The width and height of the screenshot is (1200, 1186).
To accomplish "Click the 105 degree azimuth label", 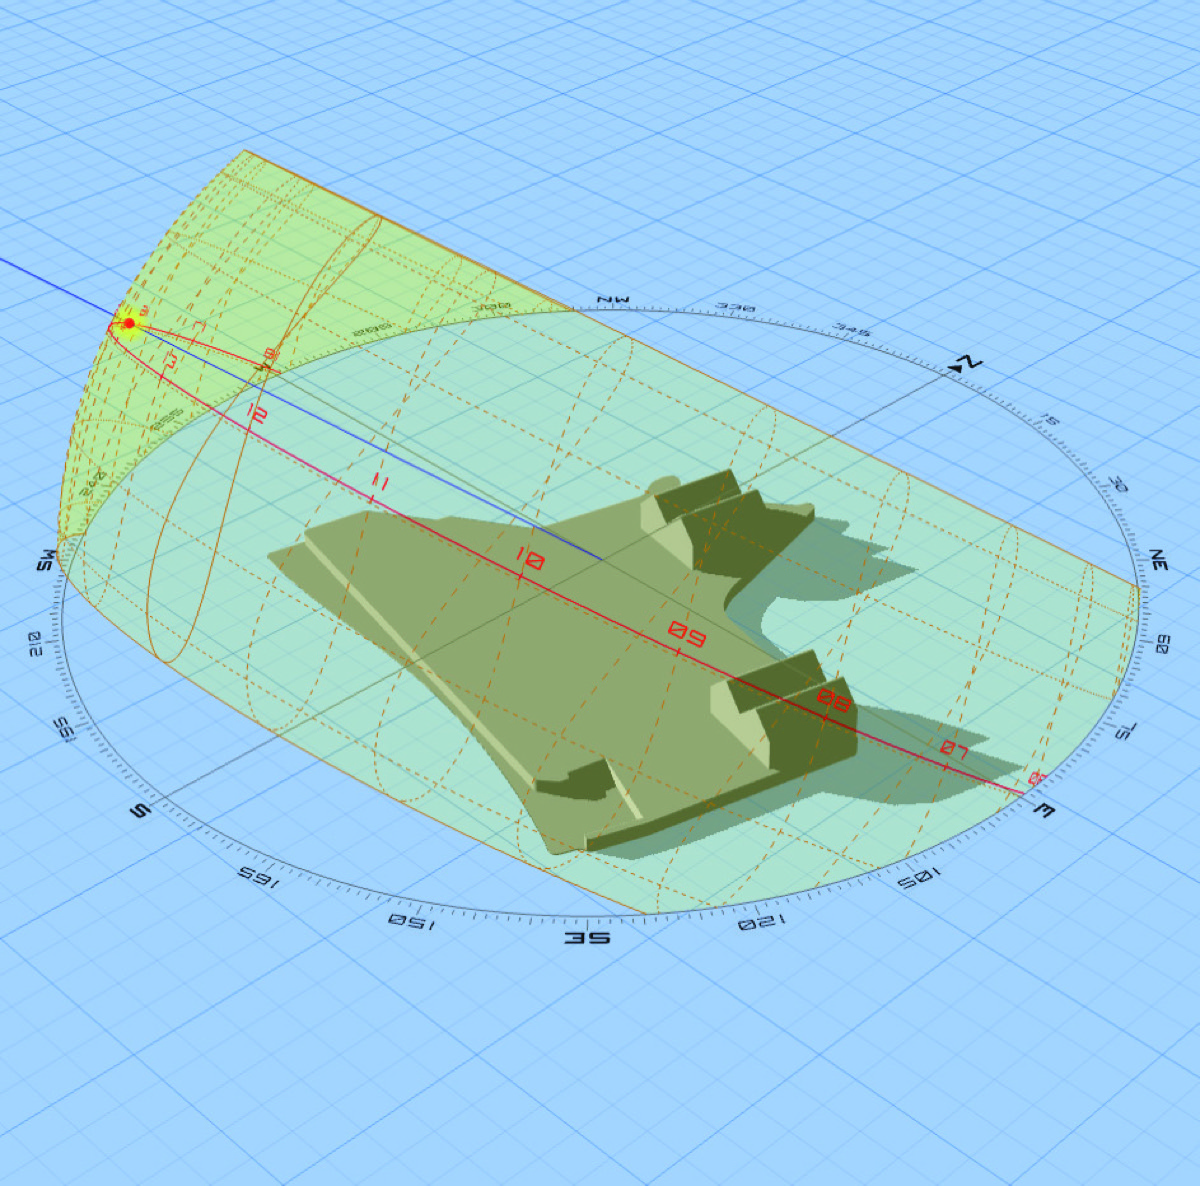I will [x=919, y=880].
